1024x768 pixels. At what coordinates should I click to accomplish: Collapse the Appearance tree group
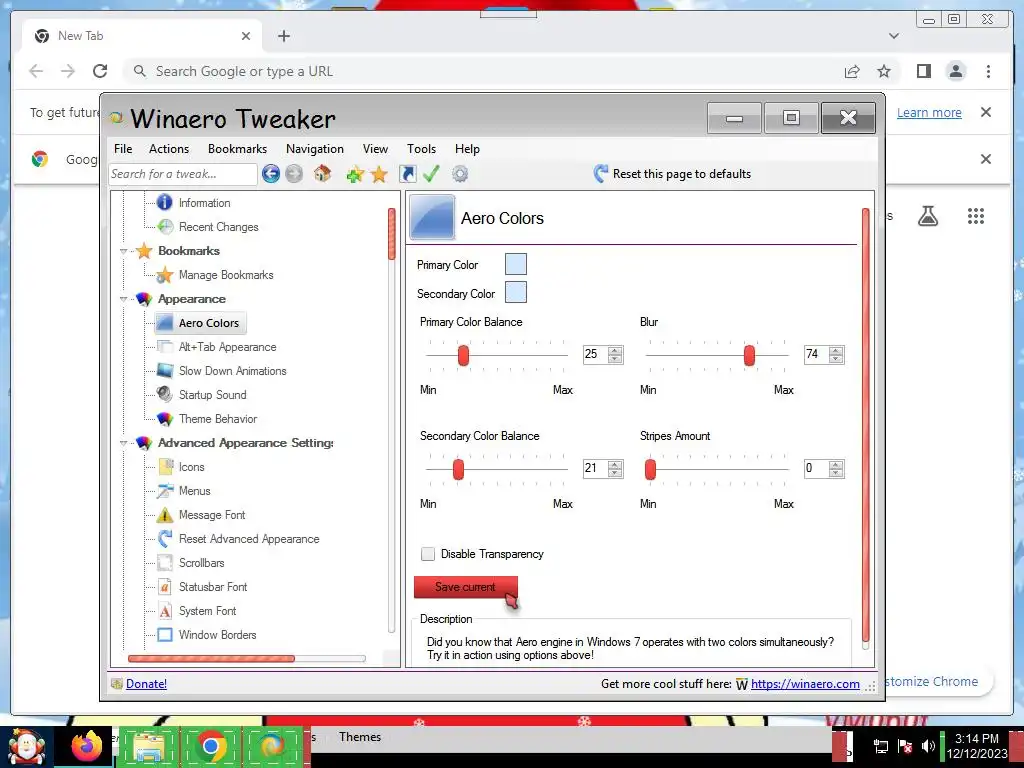tap(123, 299)
